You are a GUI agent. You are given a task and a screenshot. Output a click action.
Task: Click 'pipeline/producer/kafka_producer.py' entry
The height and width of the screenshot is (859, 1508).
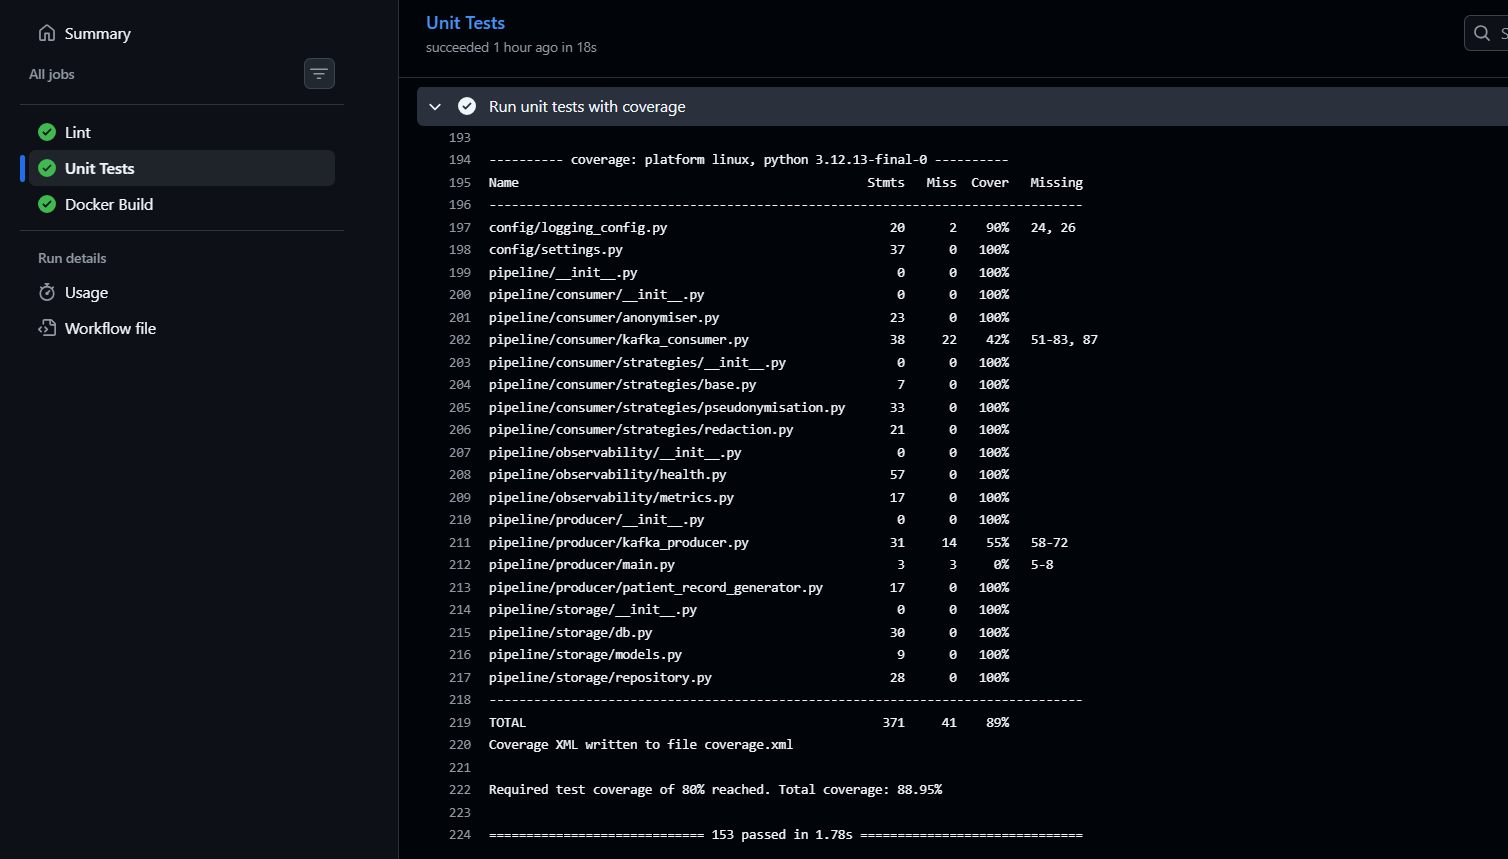[619, 542]
